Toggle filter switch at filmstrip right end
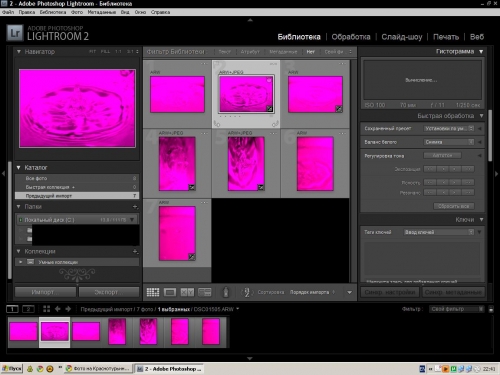 [491, 309]
